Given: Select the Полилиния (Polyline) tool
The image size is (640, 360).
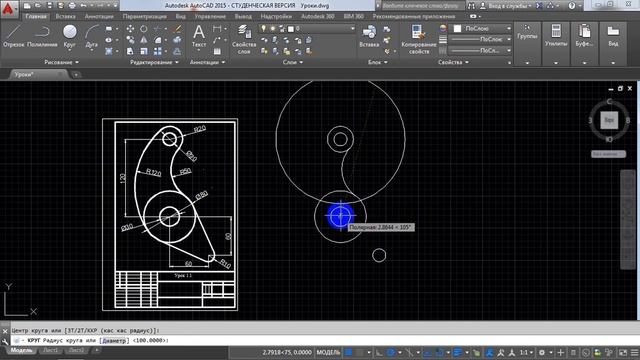Looking at the screenshot, I should [x=42, y=36].
